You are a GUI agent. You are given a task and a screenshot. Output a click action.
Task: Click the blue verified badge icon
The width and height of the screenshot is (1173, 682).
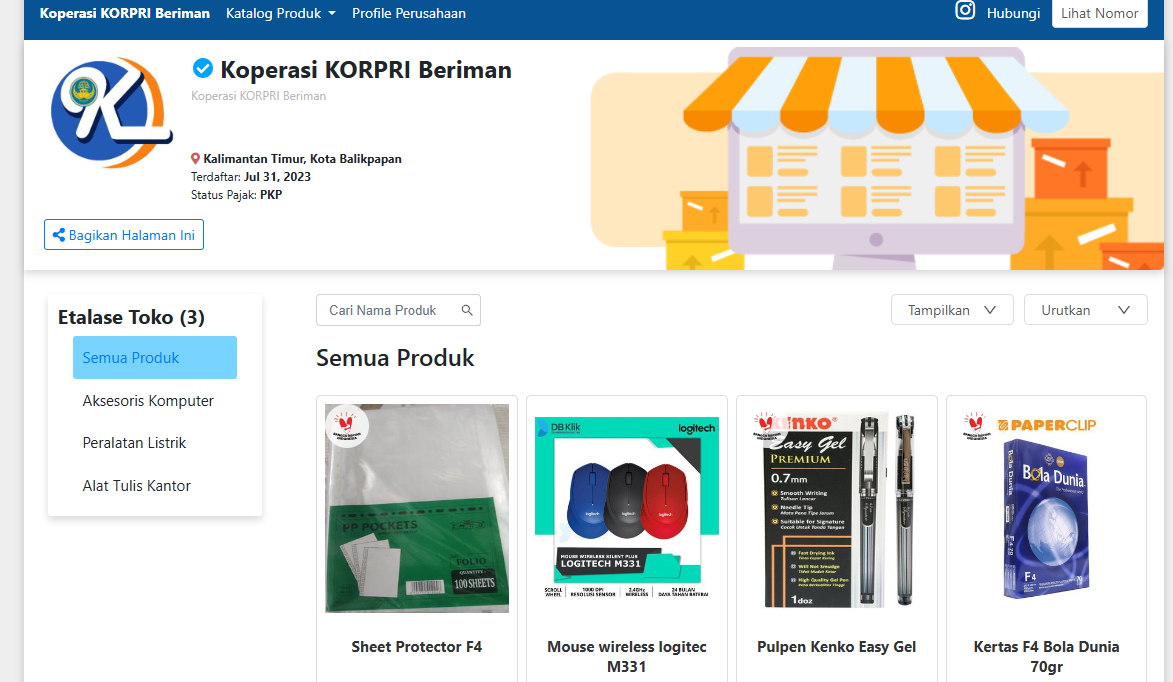tap(203, 68)
